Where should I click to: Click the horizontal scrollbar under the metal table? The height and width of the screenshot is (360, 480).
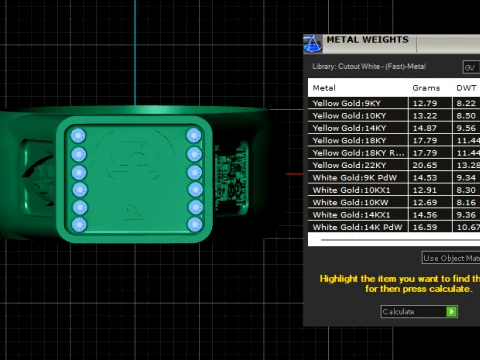[400, 239]
